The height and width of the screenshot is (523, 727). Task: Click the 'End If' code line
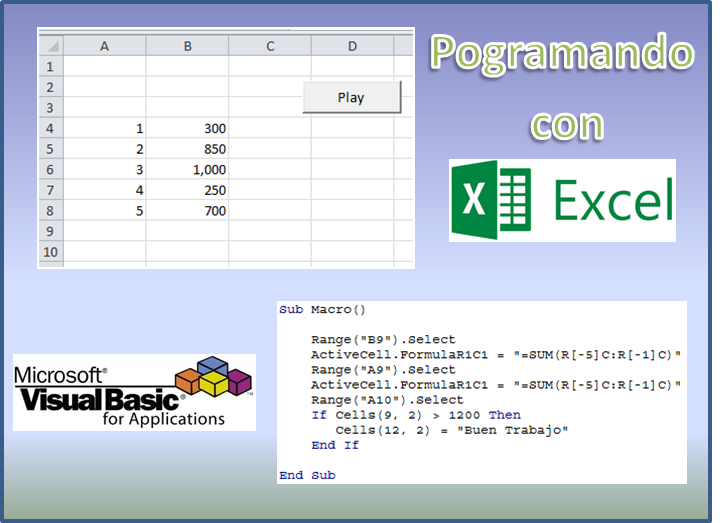tap(335, 445)
